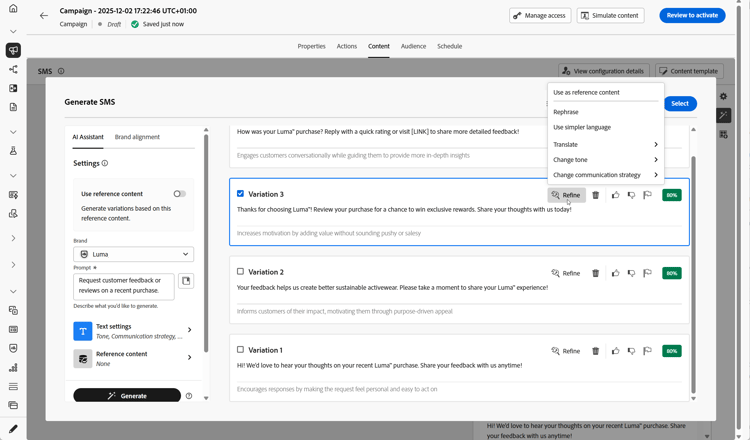Open the campaigns megaphone sidebar icon

(x=13, y=50)
